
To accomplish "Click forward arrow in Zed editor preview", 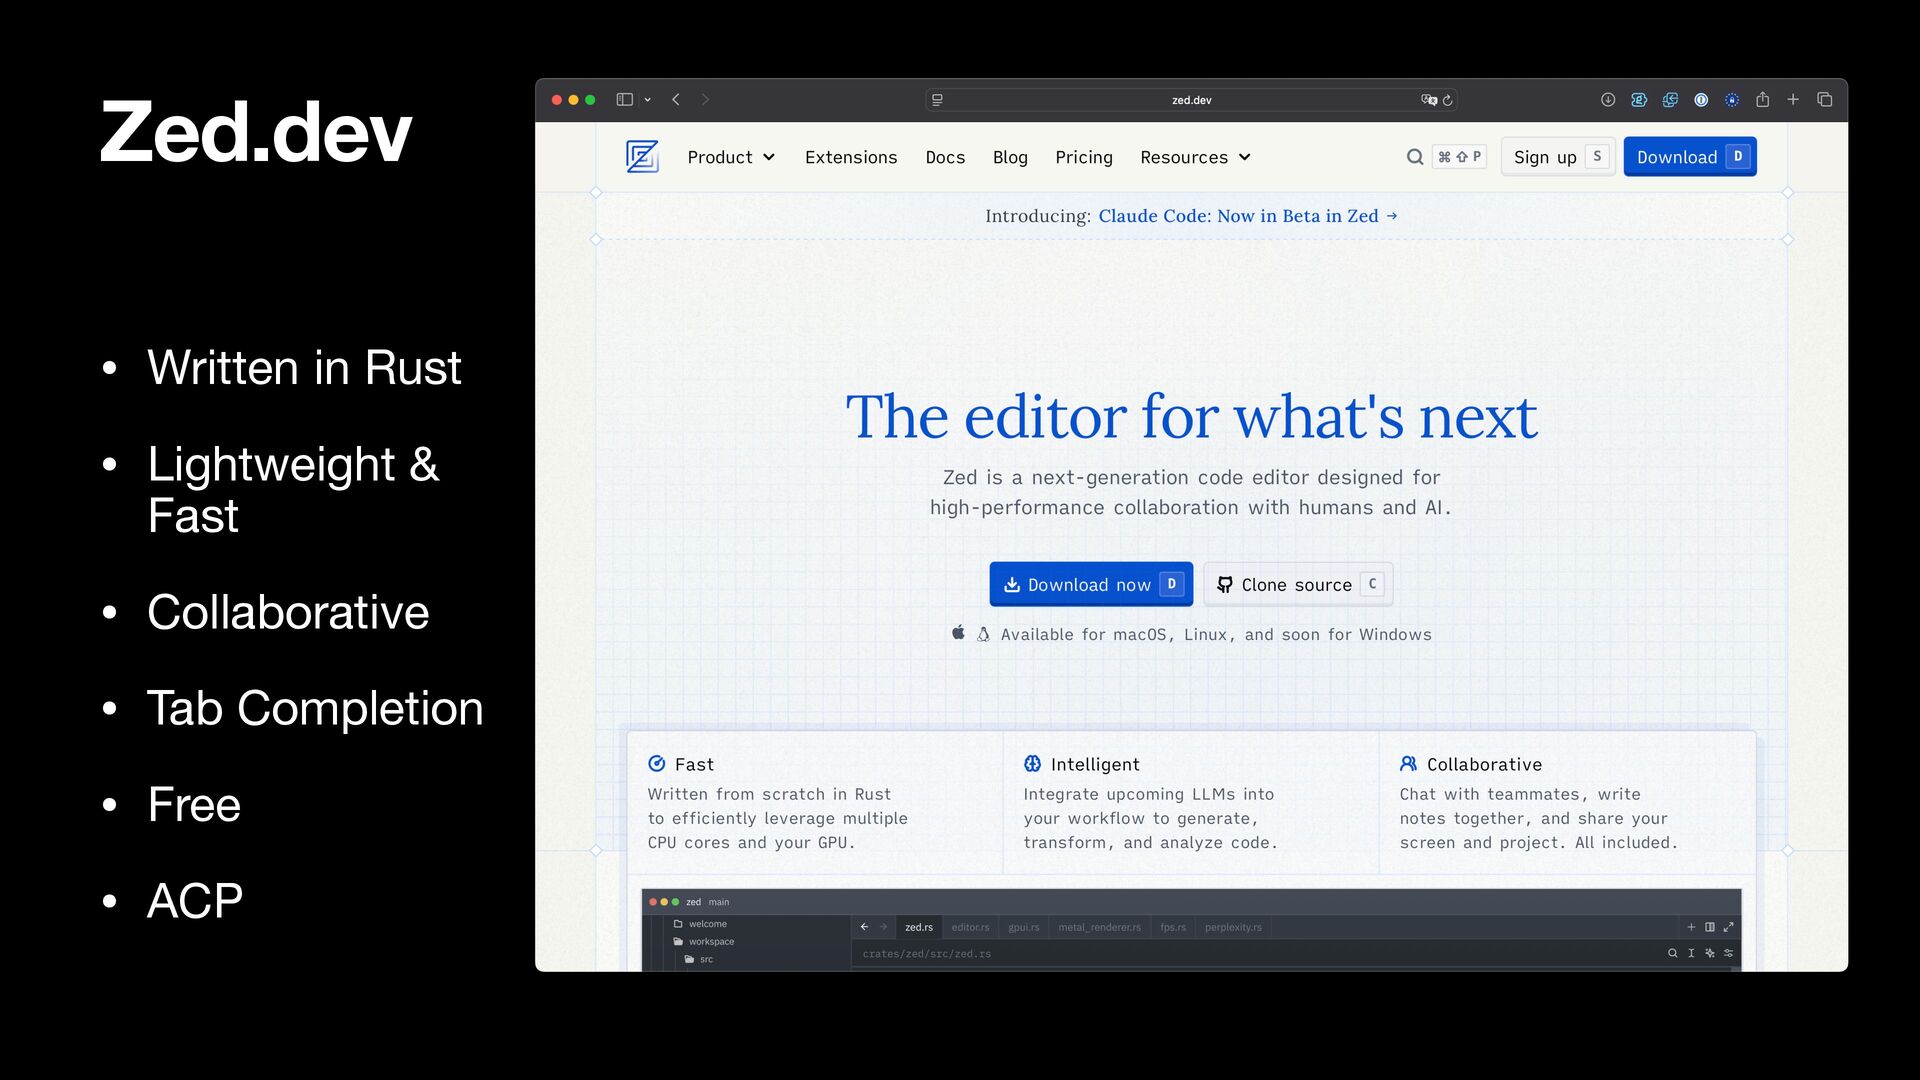I will pos(883,927).
